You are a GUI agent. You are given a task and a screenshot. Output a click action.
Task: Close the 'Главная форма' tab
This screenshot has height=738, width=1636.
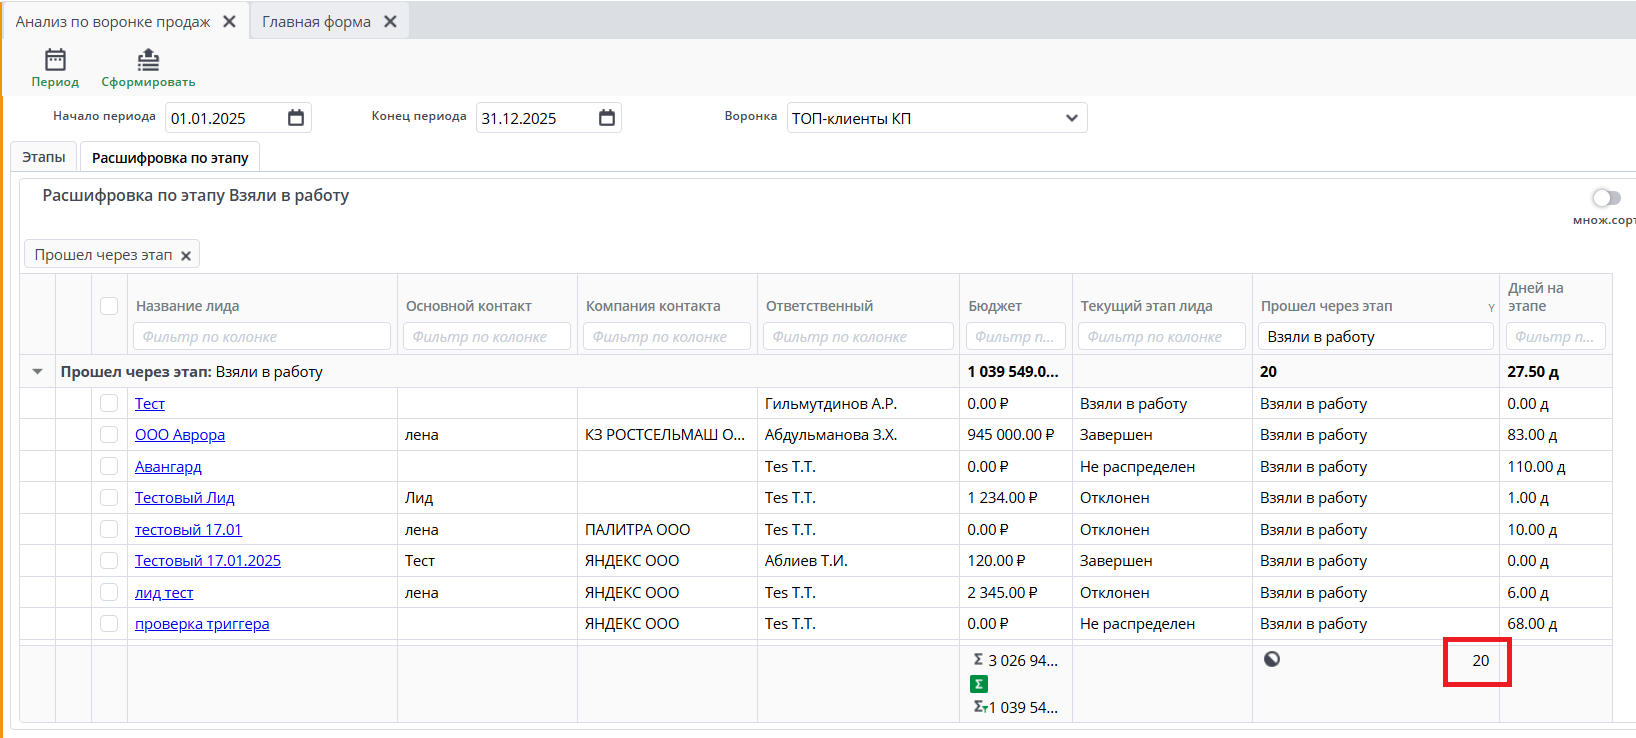[x=391, y=22]
